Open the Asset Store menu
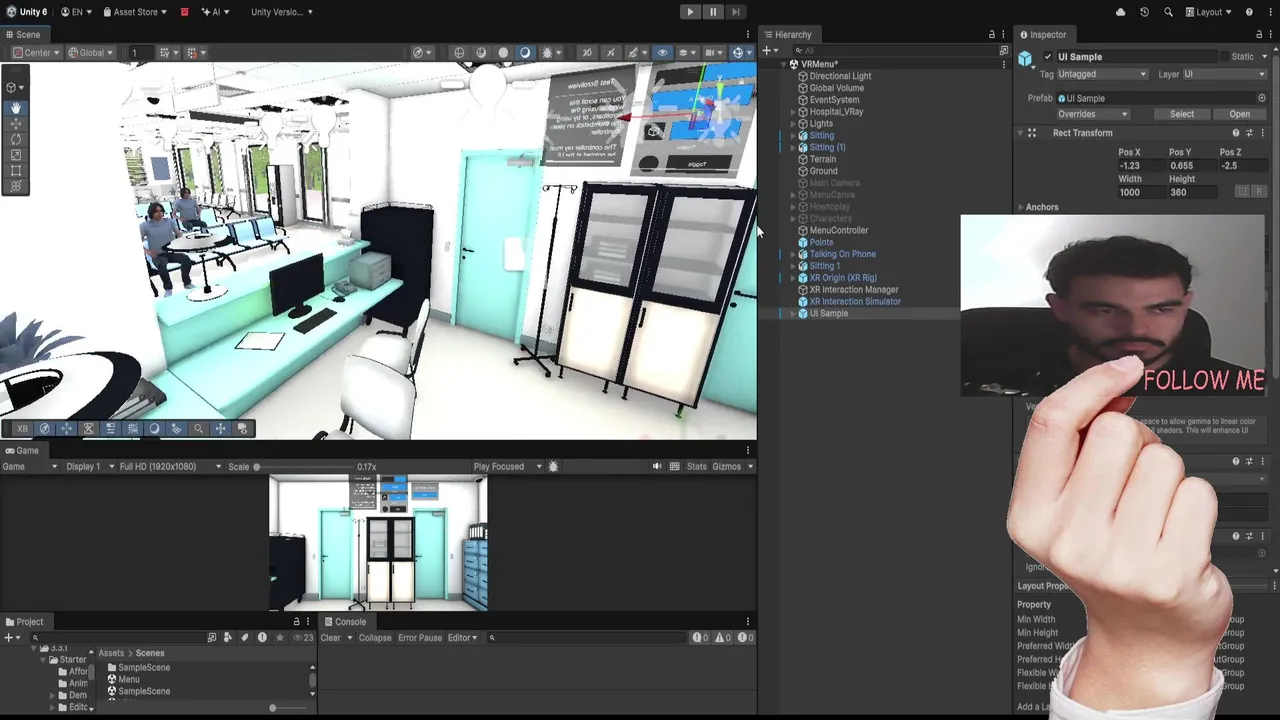This screenshot has height=720, width=1280. pos(135,12)
